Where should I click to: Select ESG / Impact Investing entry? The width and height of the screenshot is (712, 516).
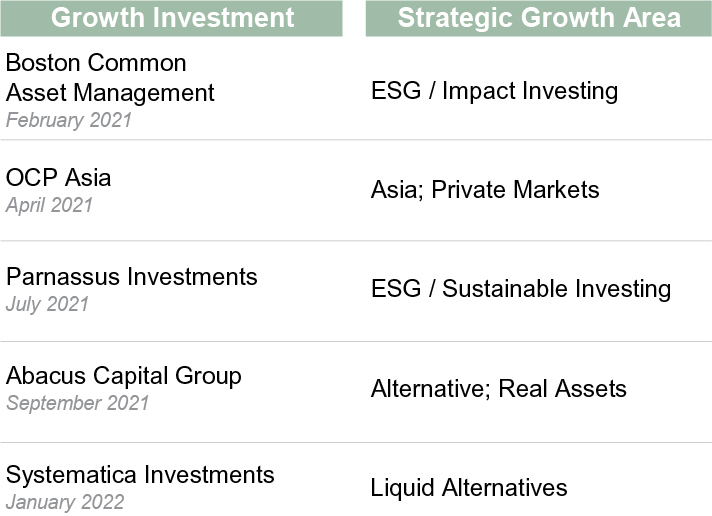(x=494, y=91)
